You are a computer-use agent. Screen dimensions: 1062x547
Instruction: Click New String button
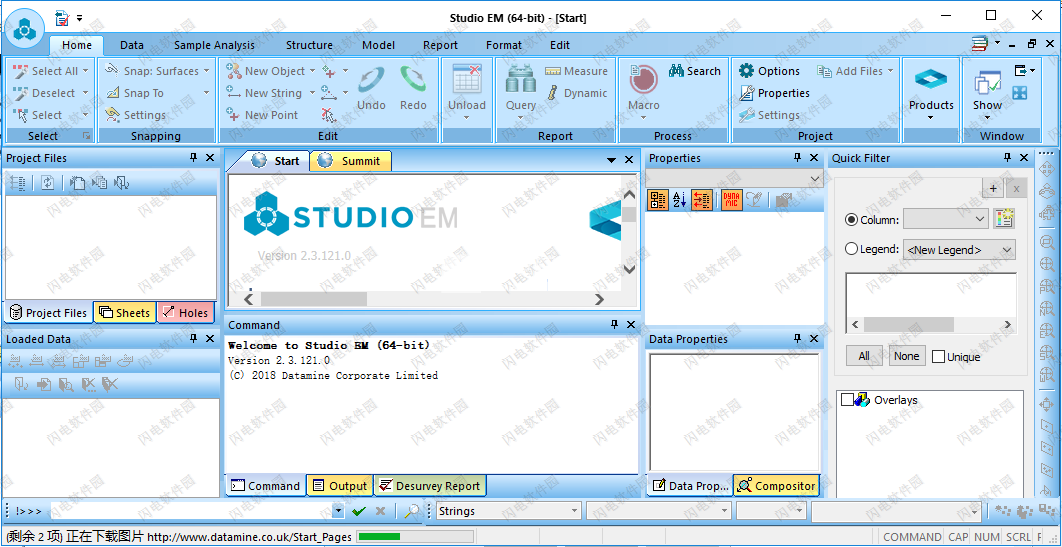(x=265, y=93)
